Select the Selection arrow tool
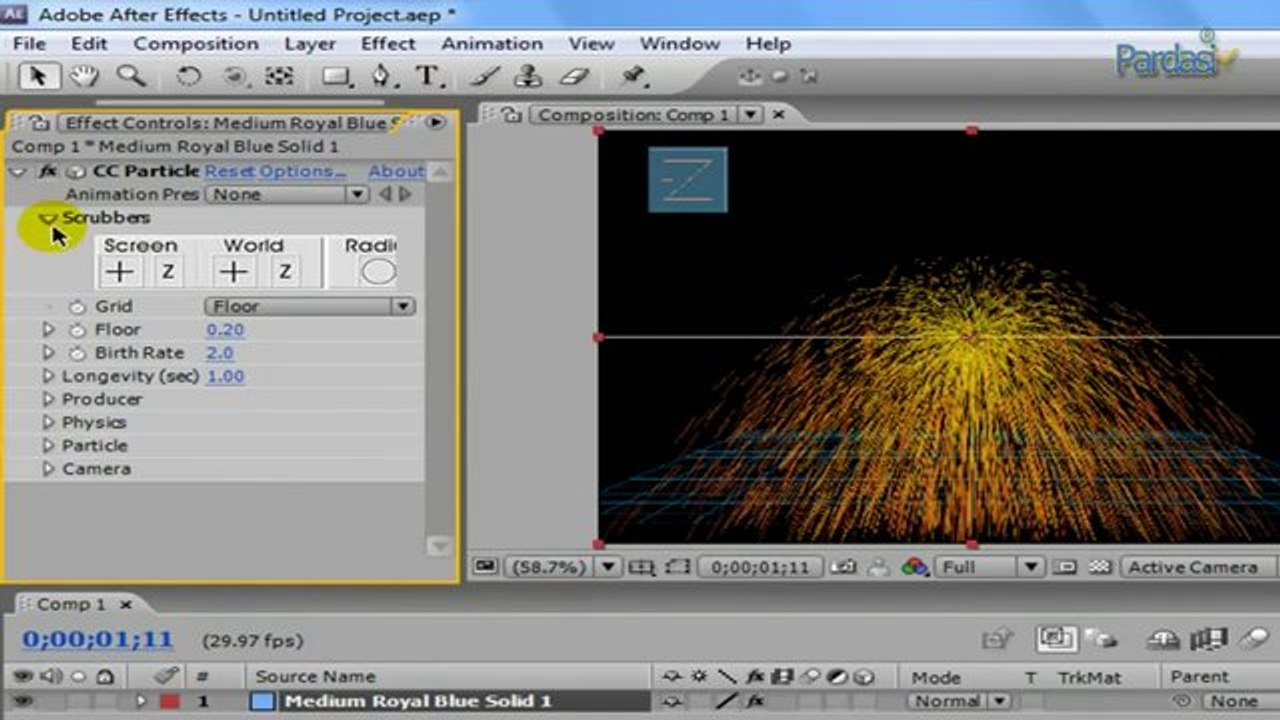Viewport: 1280px width, 720px height. coord(39,76)
